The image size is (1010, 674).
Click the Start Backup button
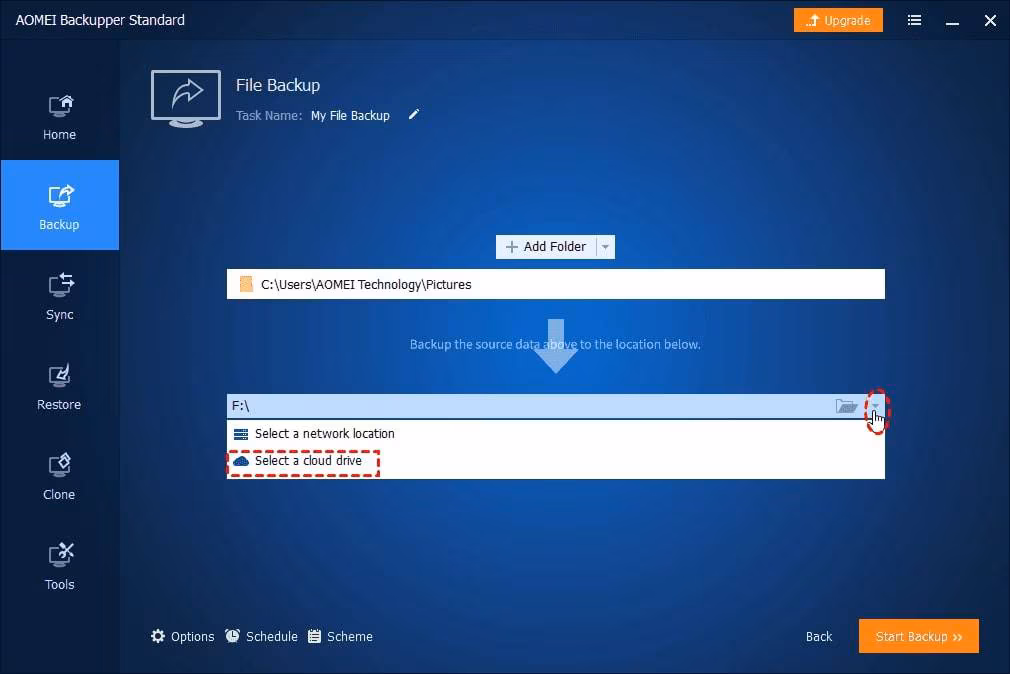[919, 637]
